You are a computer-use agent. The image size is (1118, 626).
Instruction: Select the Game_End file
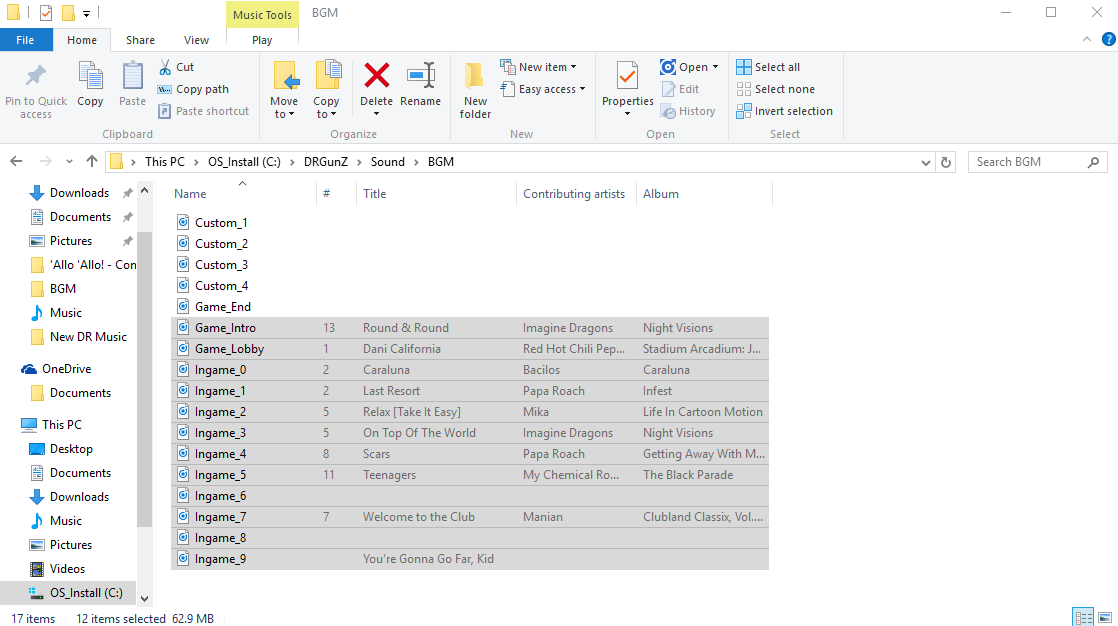point(223,307)
